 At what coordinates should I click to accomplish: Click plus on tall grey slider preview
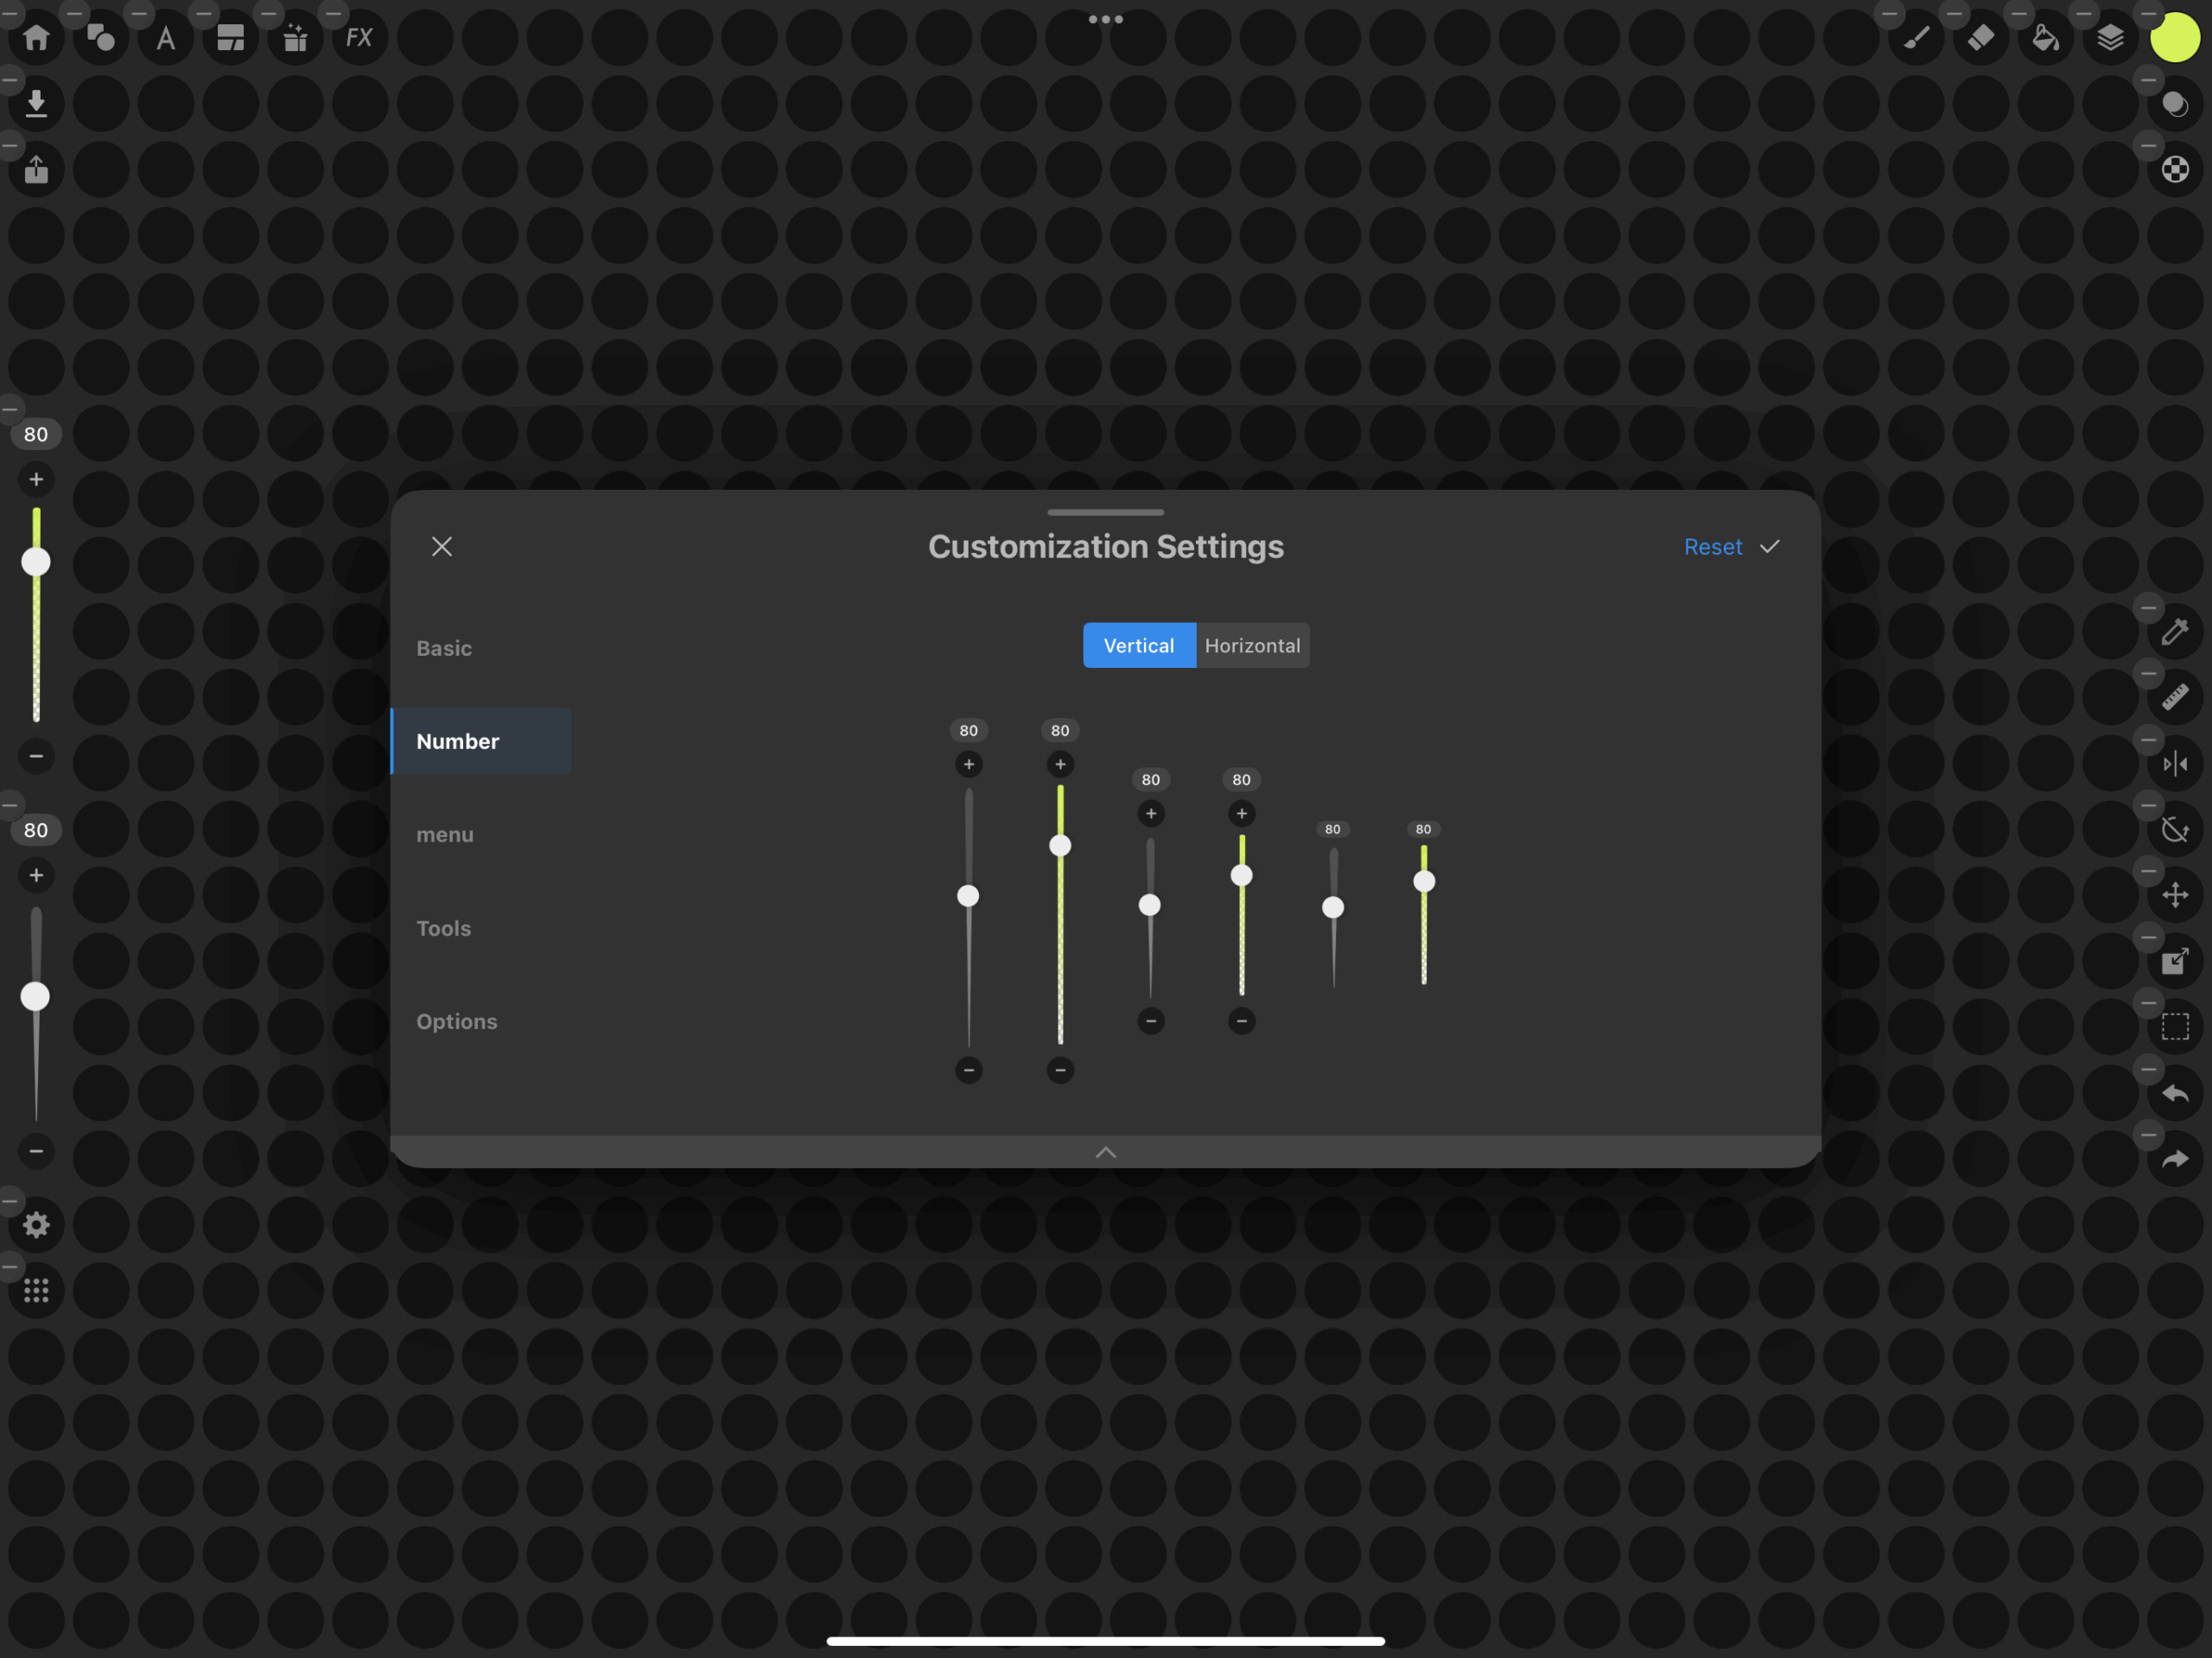pos(968,765)
